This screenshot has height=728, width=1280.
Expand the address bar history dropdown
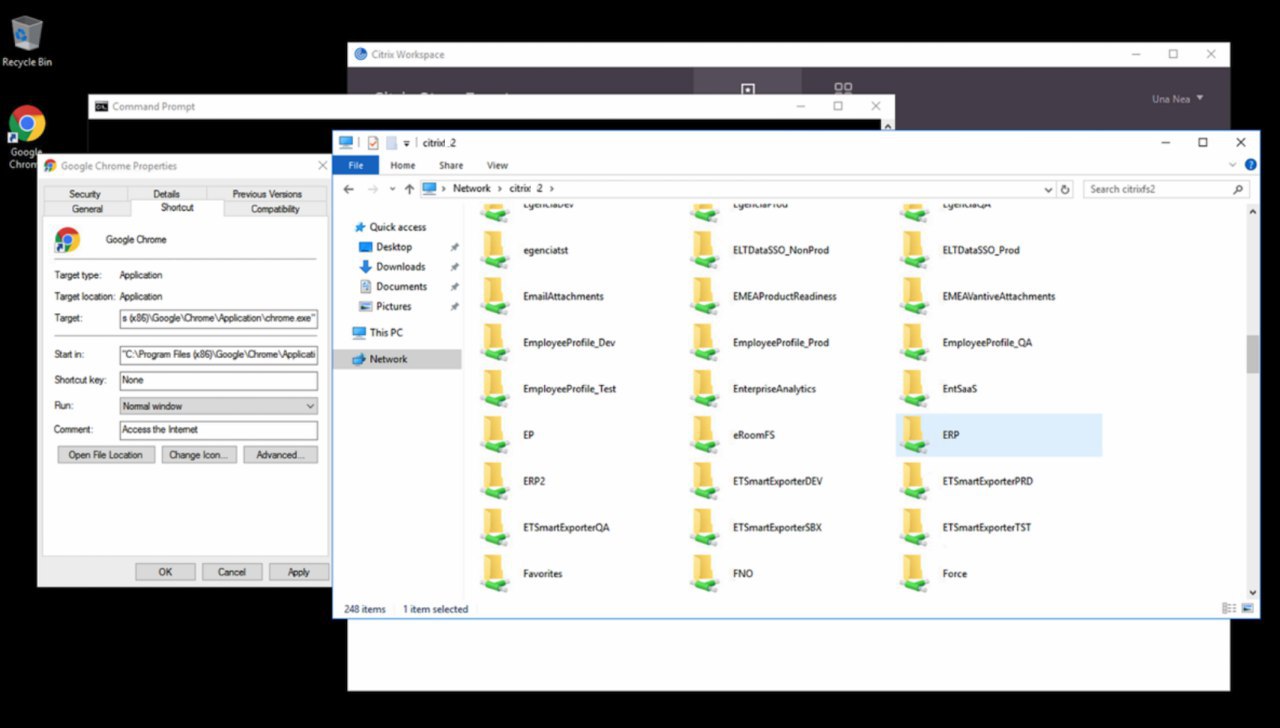point(1048,189)
